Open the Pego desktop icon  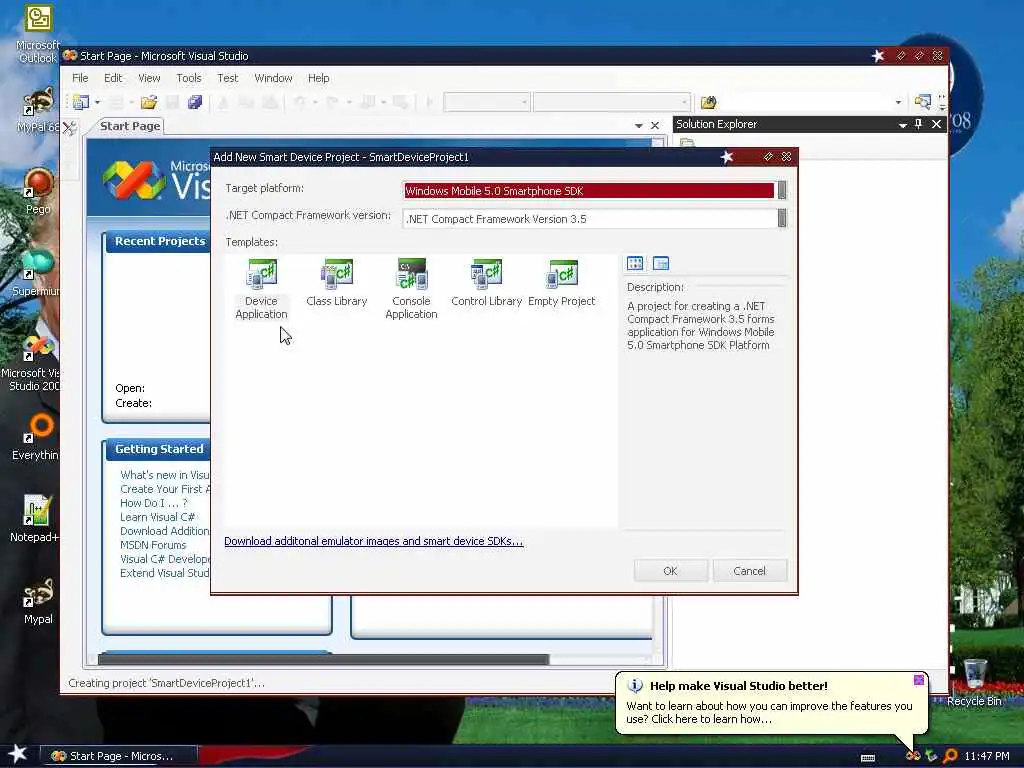tap(38, 191)
